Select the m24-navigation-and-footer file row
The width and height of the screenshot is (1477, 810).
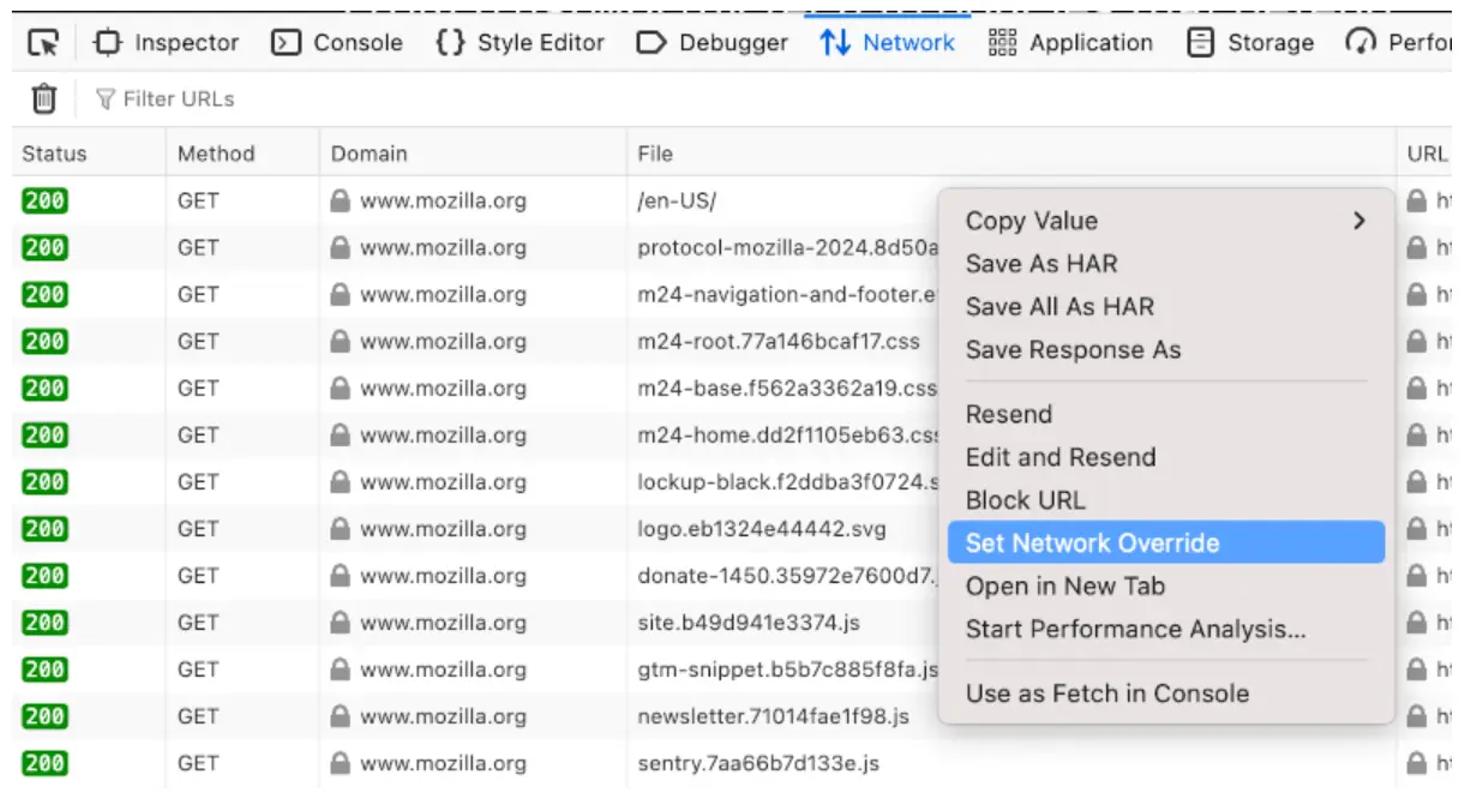pyautogui.click(x=788, y=295)
